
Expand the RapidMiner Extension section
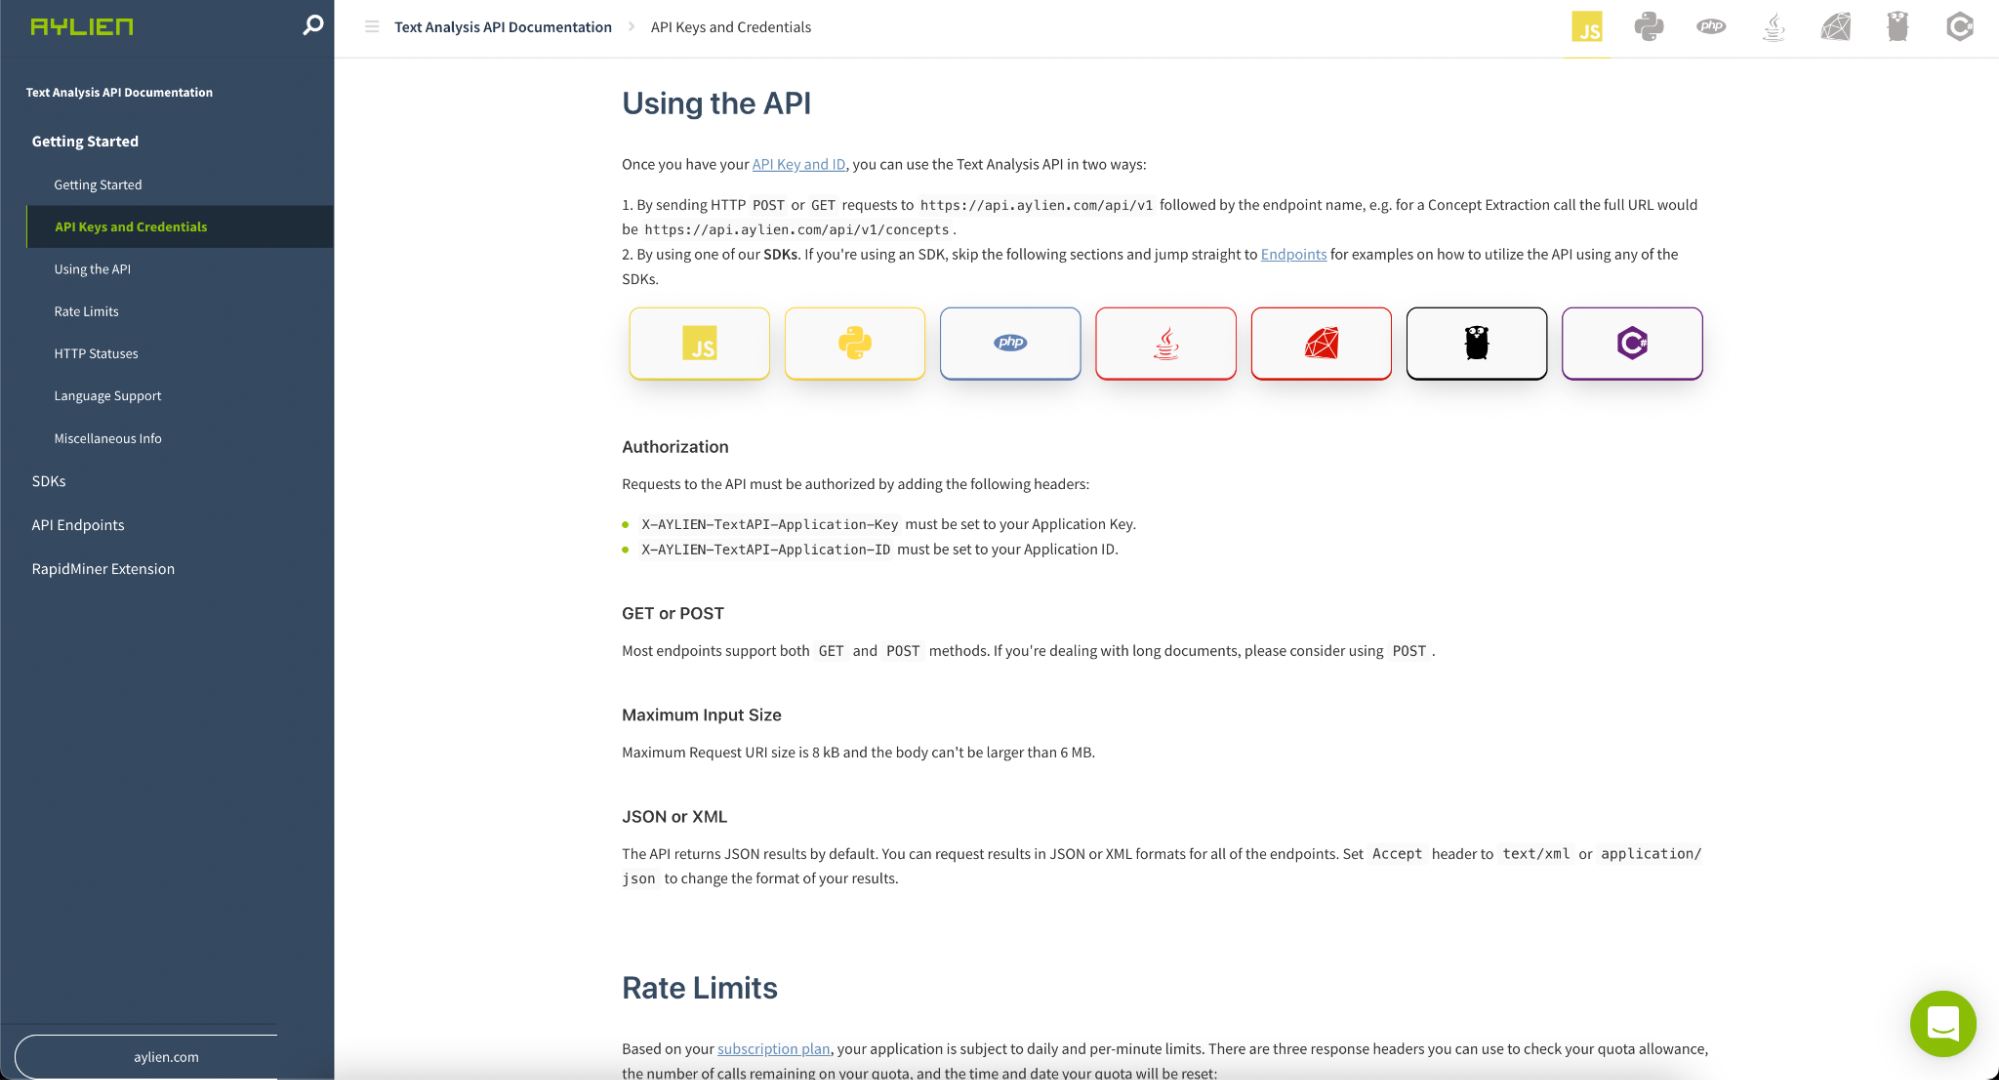[x=103, y=568]
